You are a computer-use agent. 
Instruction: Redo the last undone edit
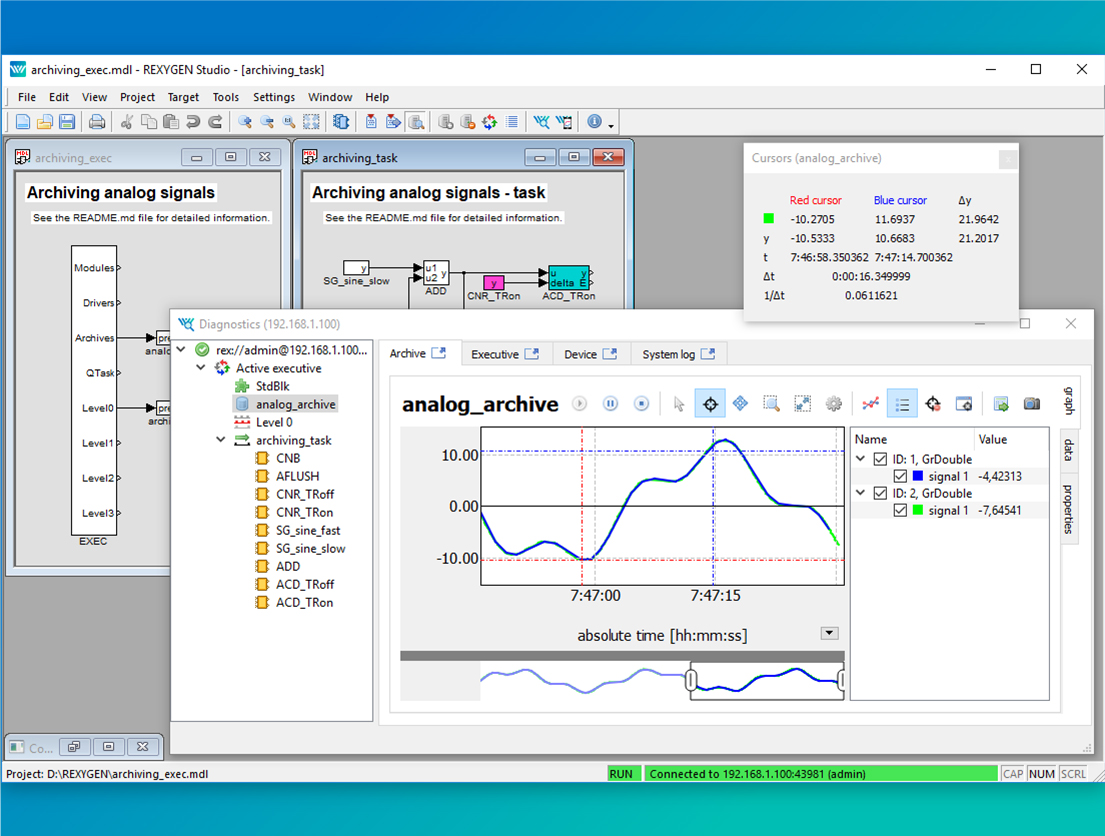tap(216, 122)
